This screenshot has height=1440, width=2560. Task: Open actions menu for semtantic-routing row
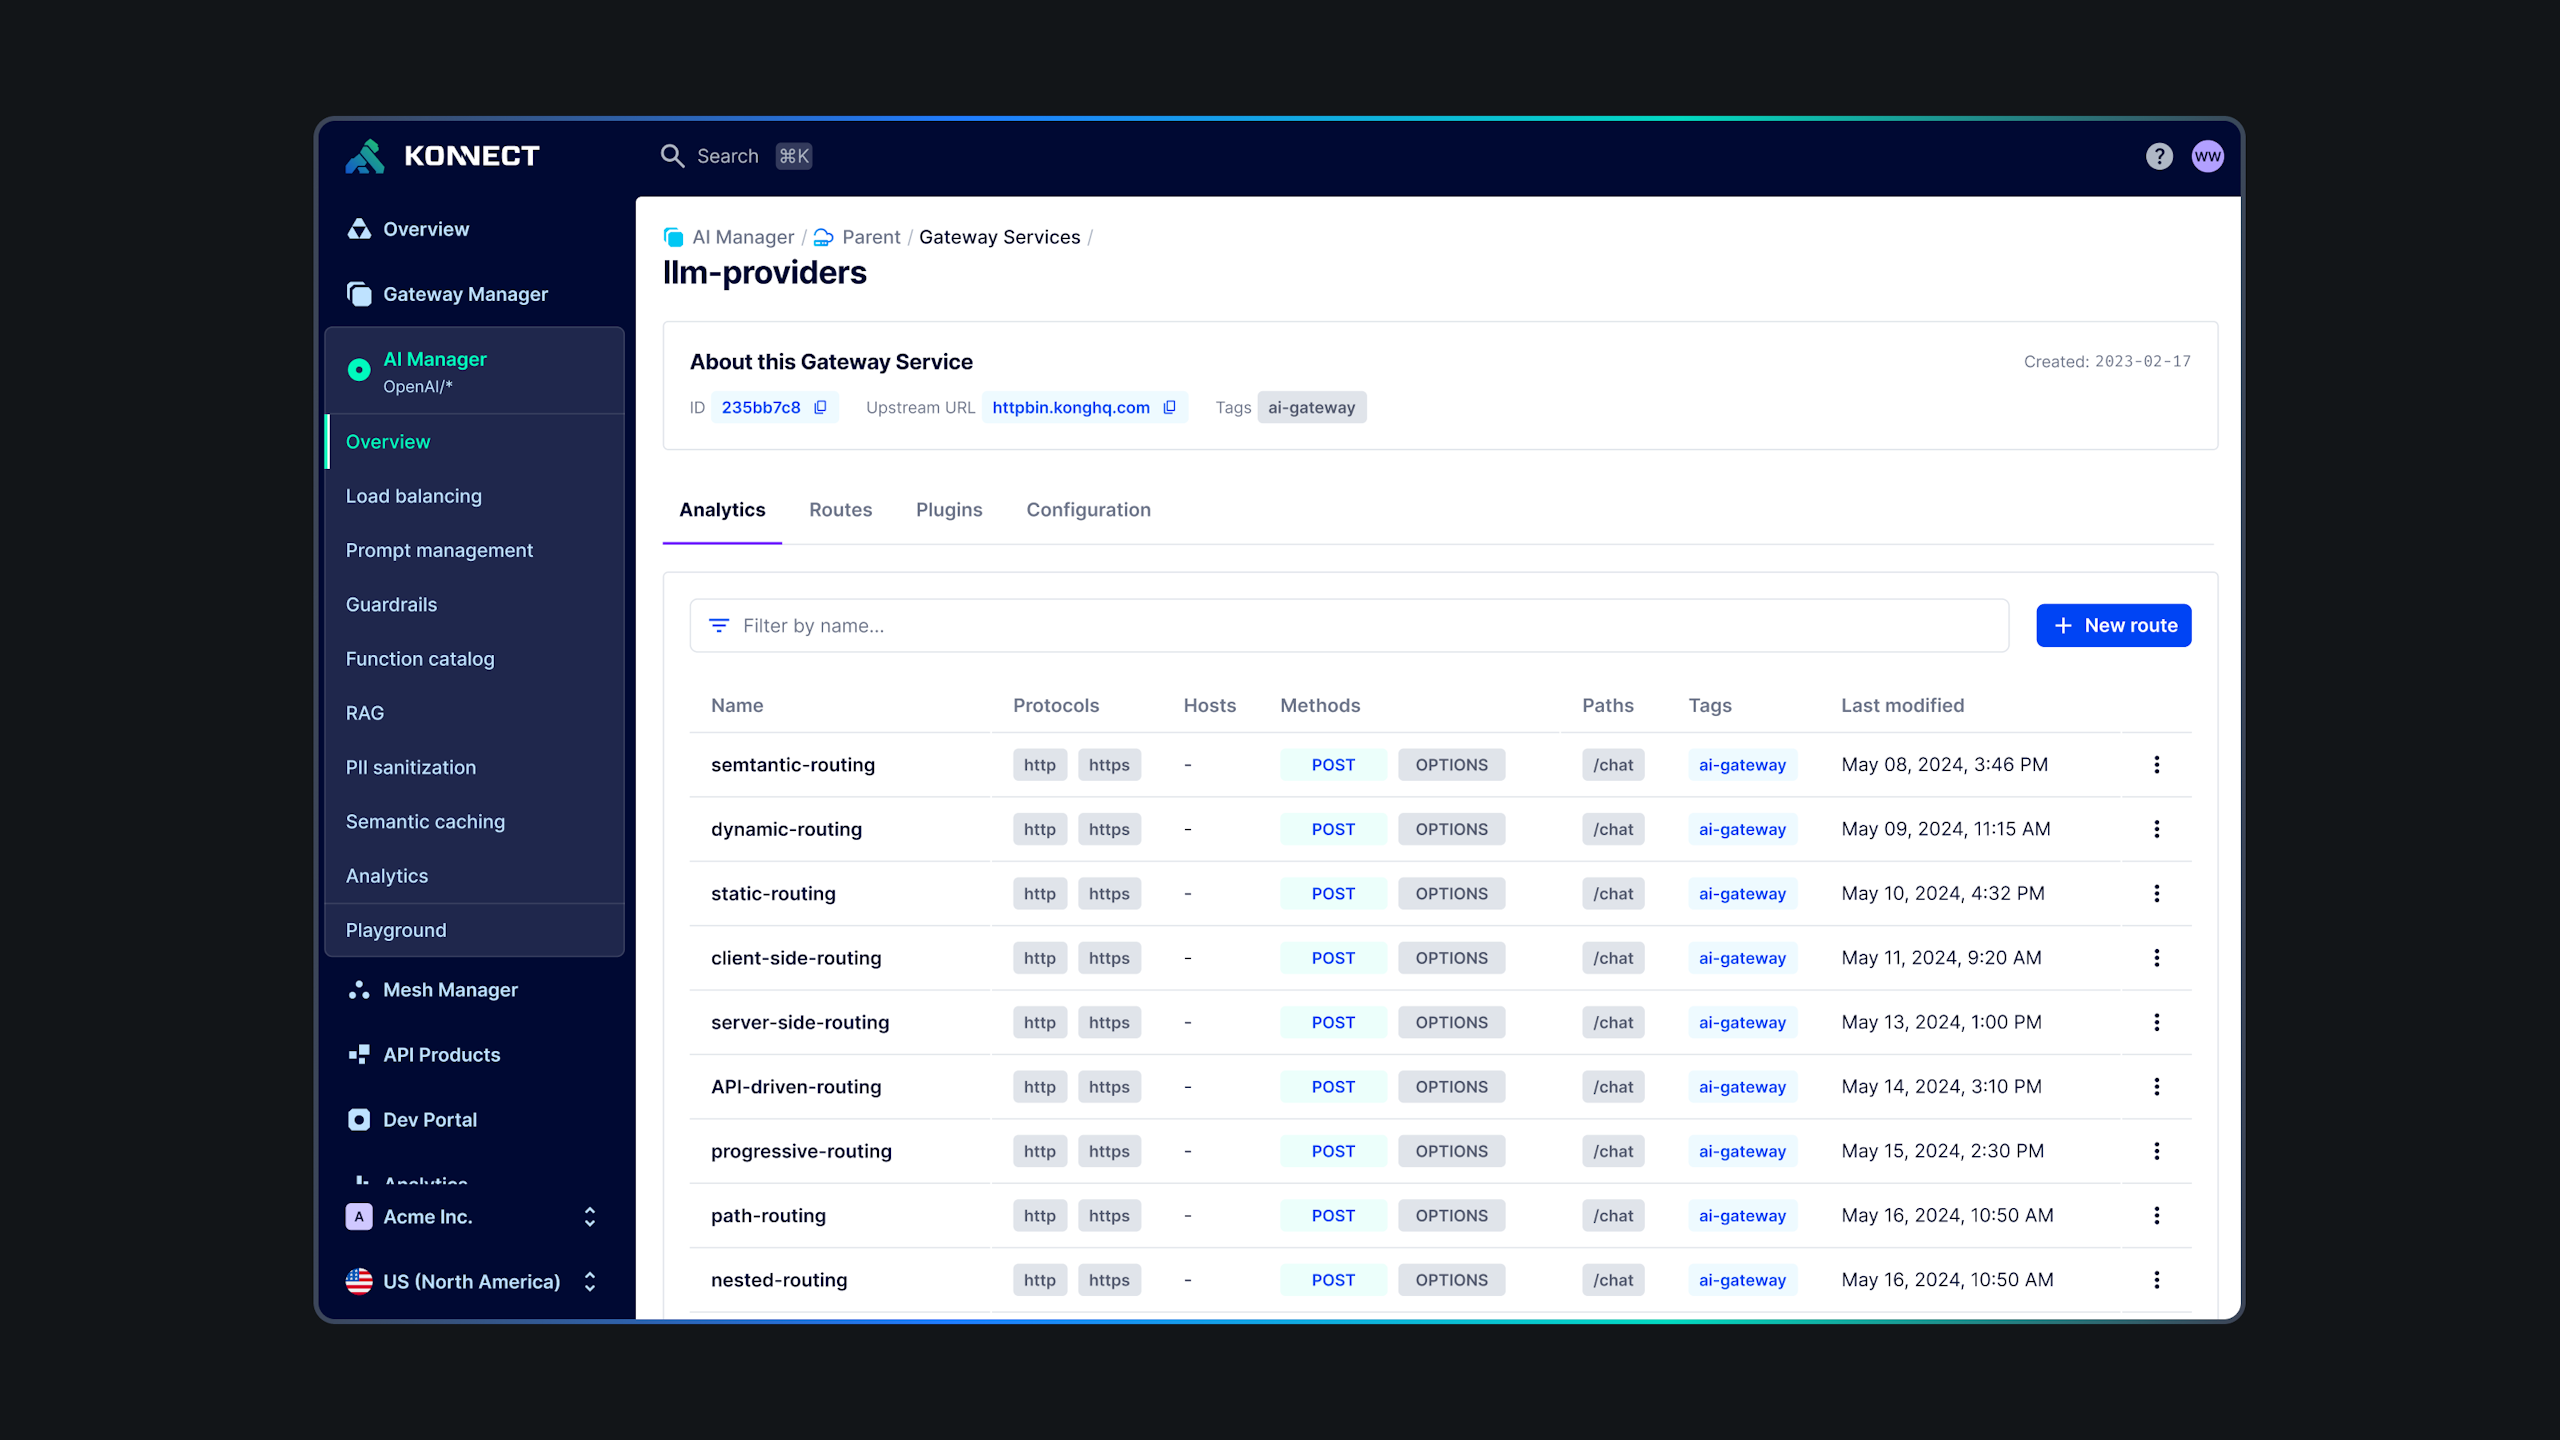pos(2156,765)
